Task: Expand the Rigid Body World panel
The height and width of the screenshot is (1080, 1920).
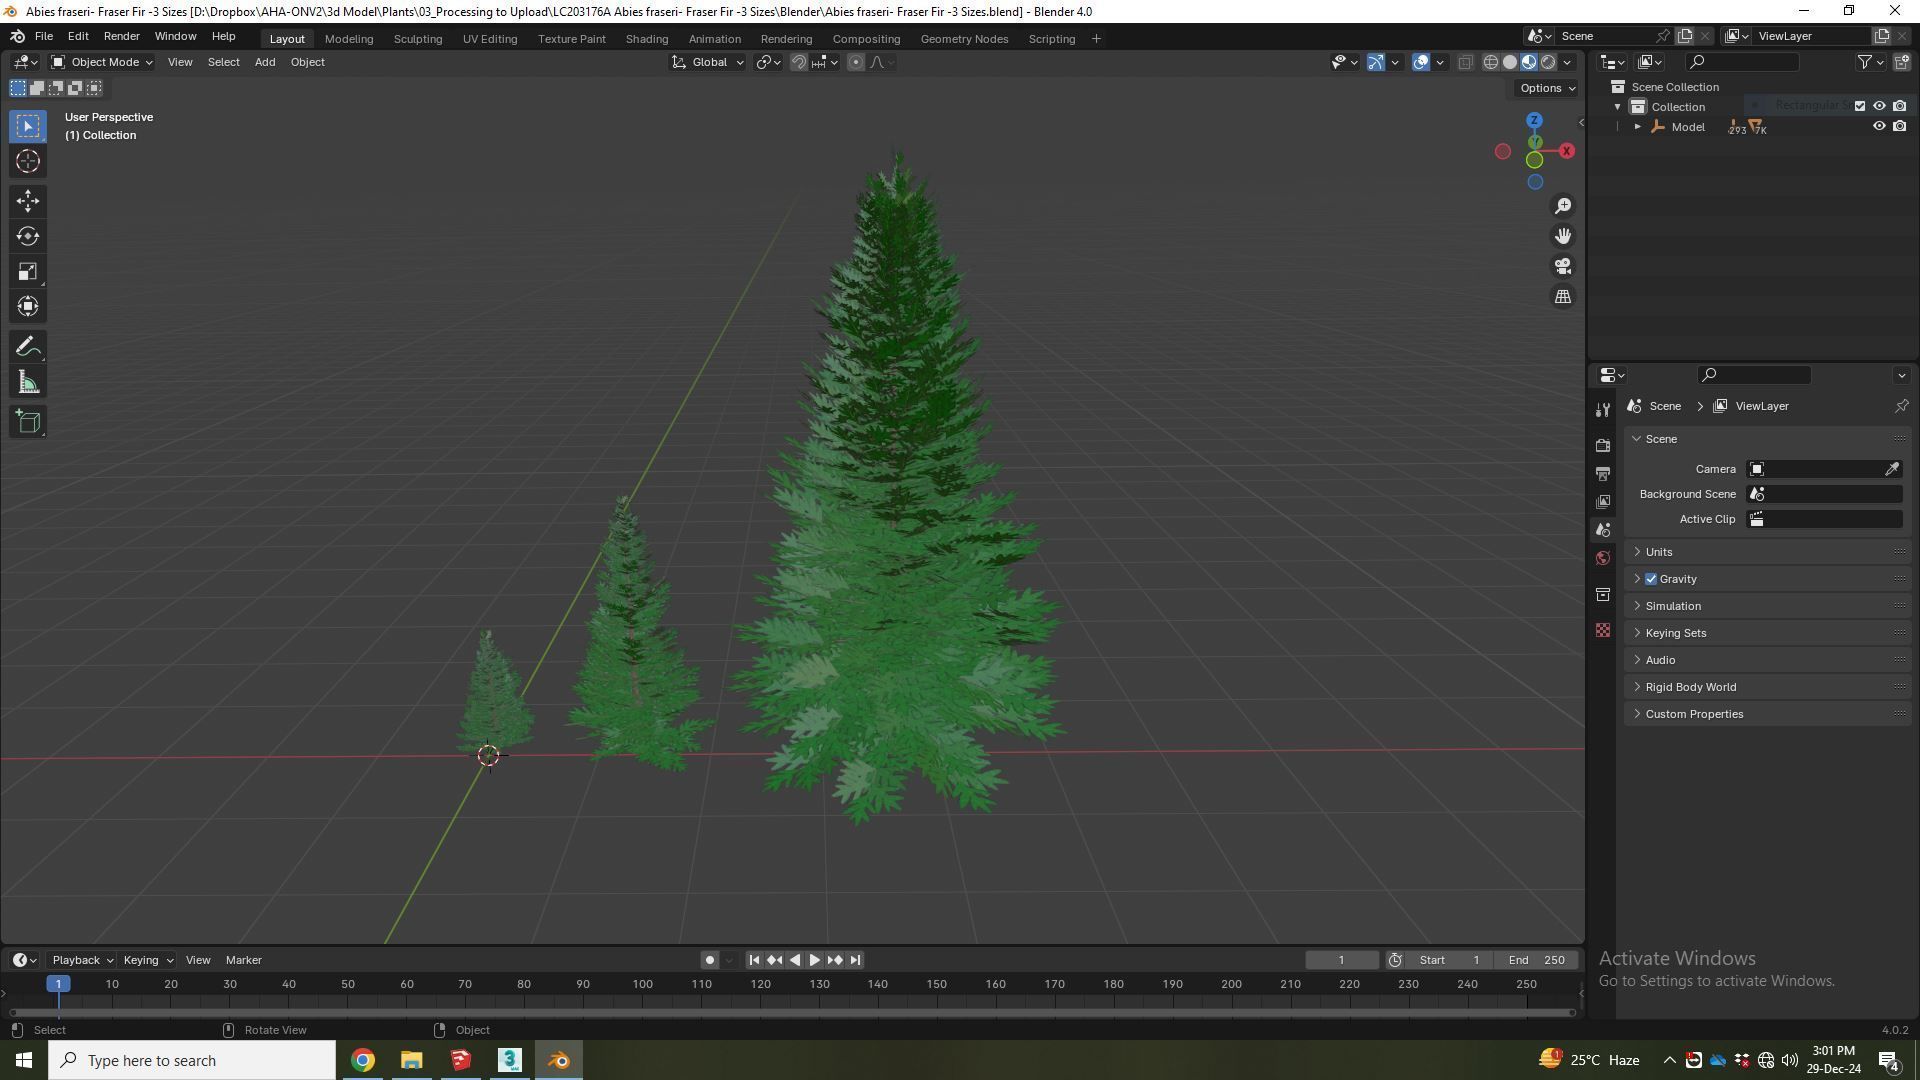Action: 1690,687
